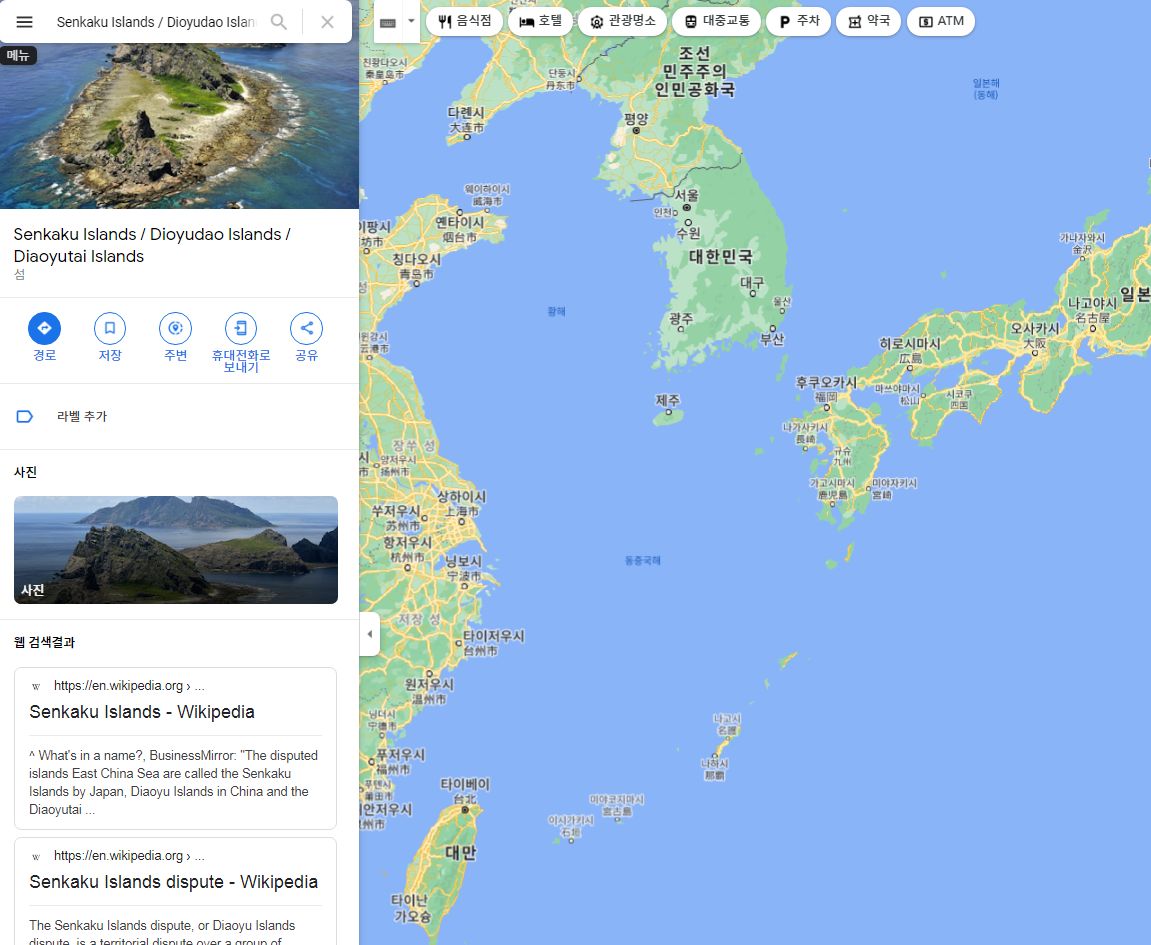The image size is (1151, 945).
Task: Open the header island photo
Action: pos(179,126)
